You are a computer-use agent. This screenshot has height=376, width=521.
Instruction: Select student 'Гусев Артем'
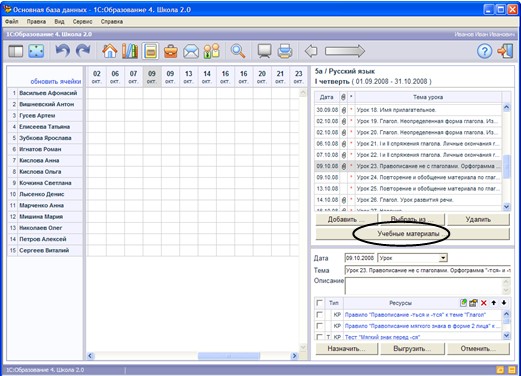click(x=45, y=115)
